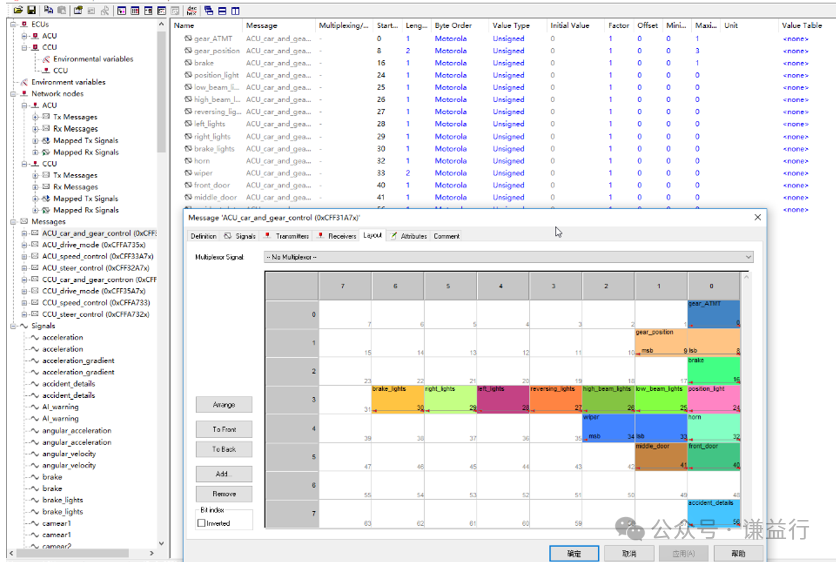Click the Tile vertically toolbar icon
The width and height of the screenshot is (836, 562).
(235, 10)
